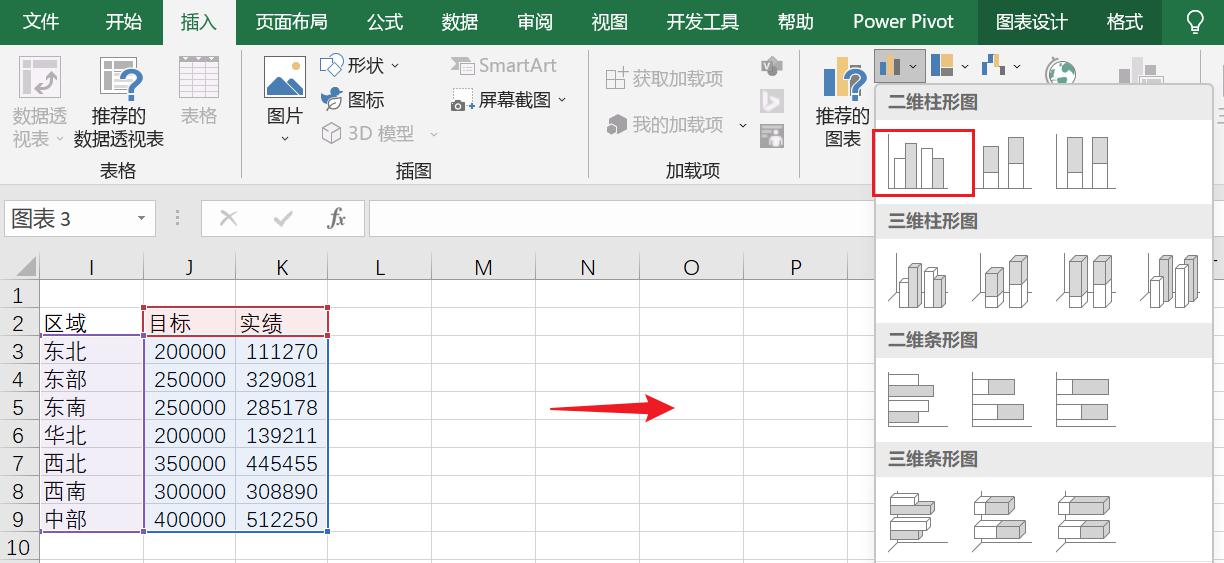
Task: Click cell with value 329081
Action: coord(282,379)
